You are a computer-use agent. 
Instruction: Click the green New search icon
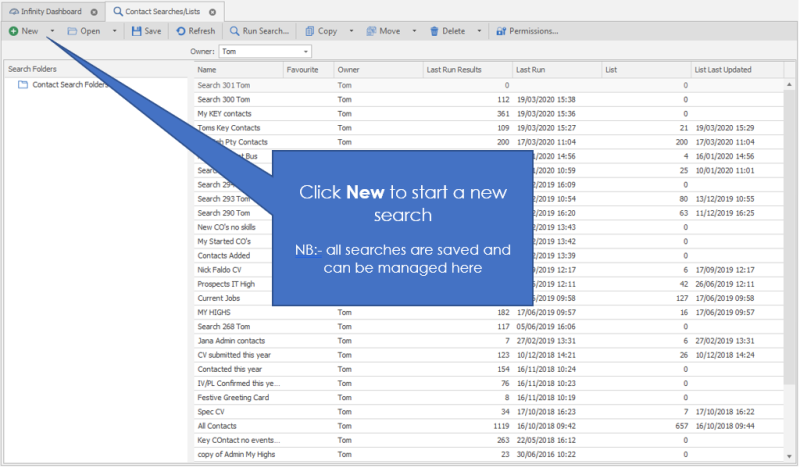13,31
